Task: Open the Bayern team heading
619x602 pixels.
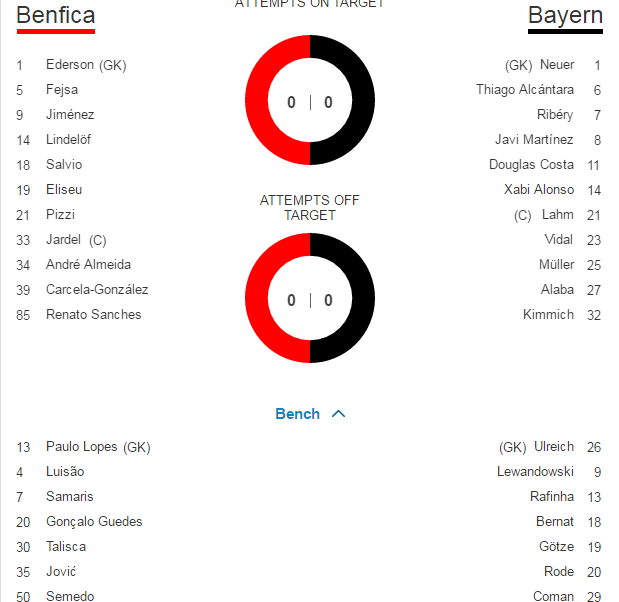Action: pos(565,16)
